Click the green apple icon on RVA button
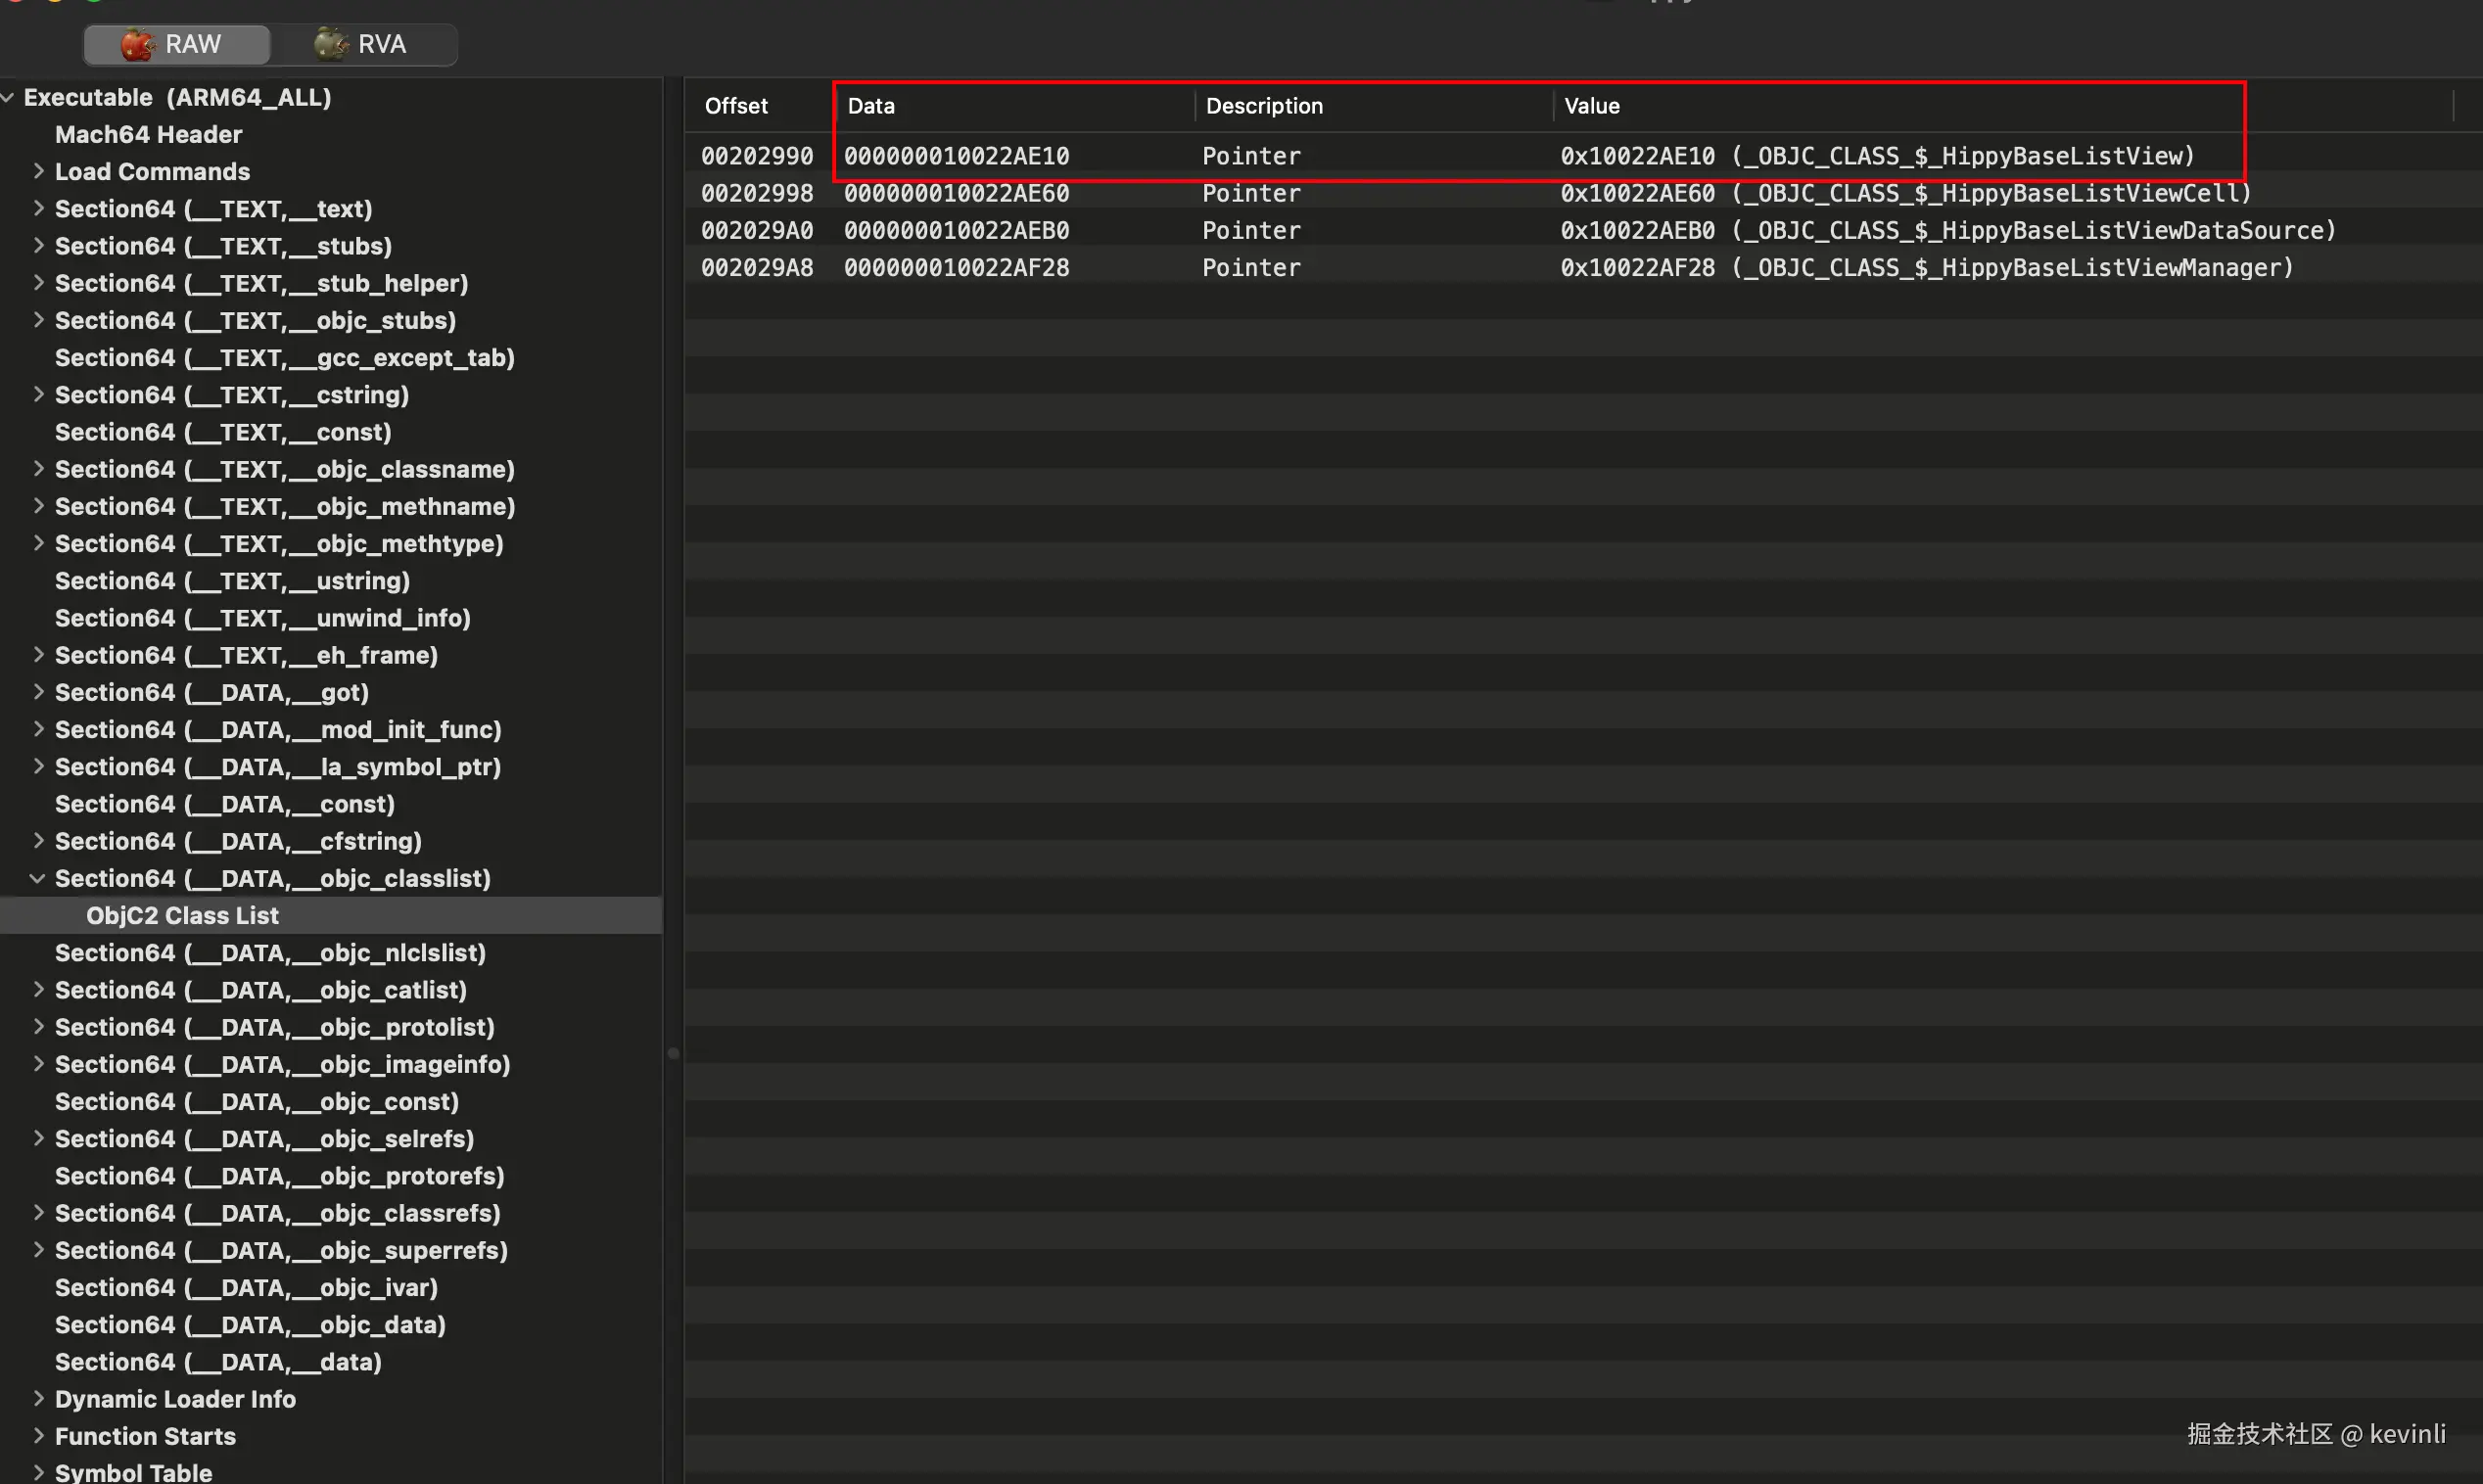 [x=330, y=43]
